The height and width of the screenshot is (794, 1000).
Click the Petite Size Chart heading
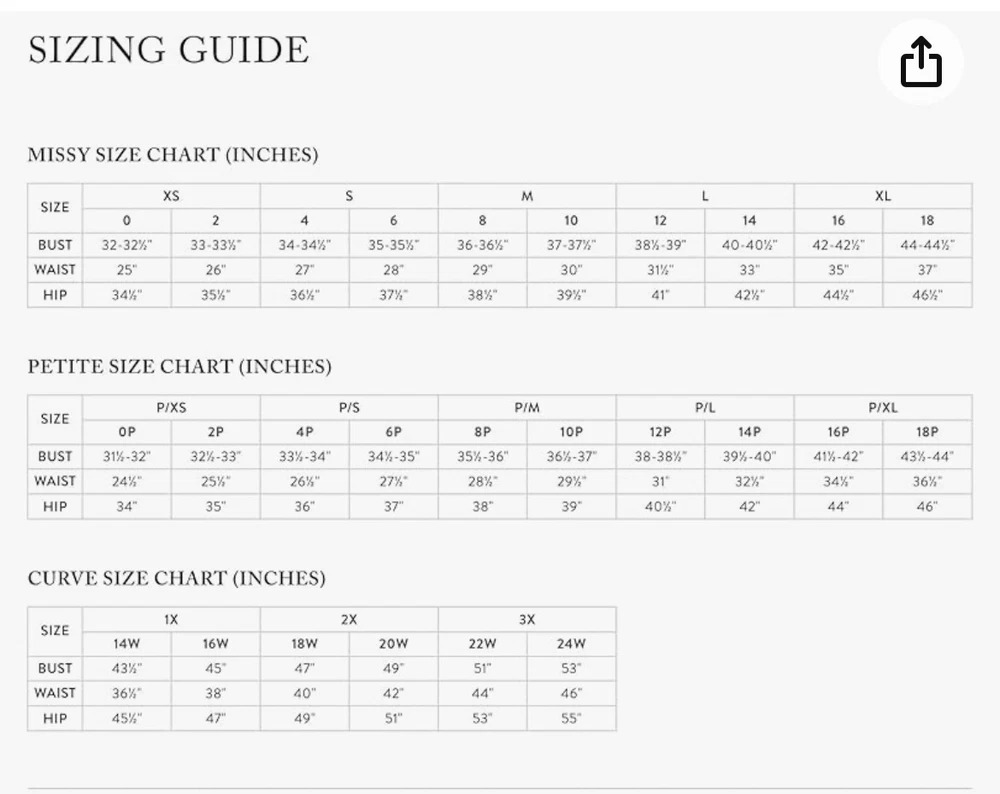(x=179, y=366)
